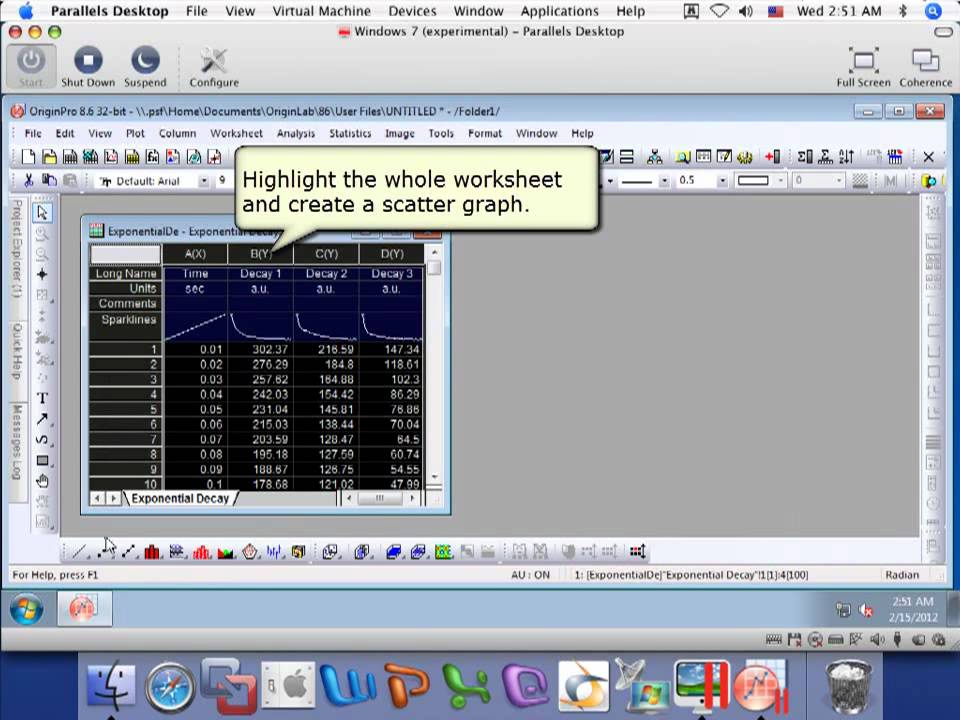
Task: Click the worksheet select-all corner cell
Action: 126,254
